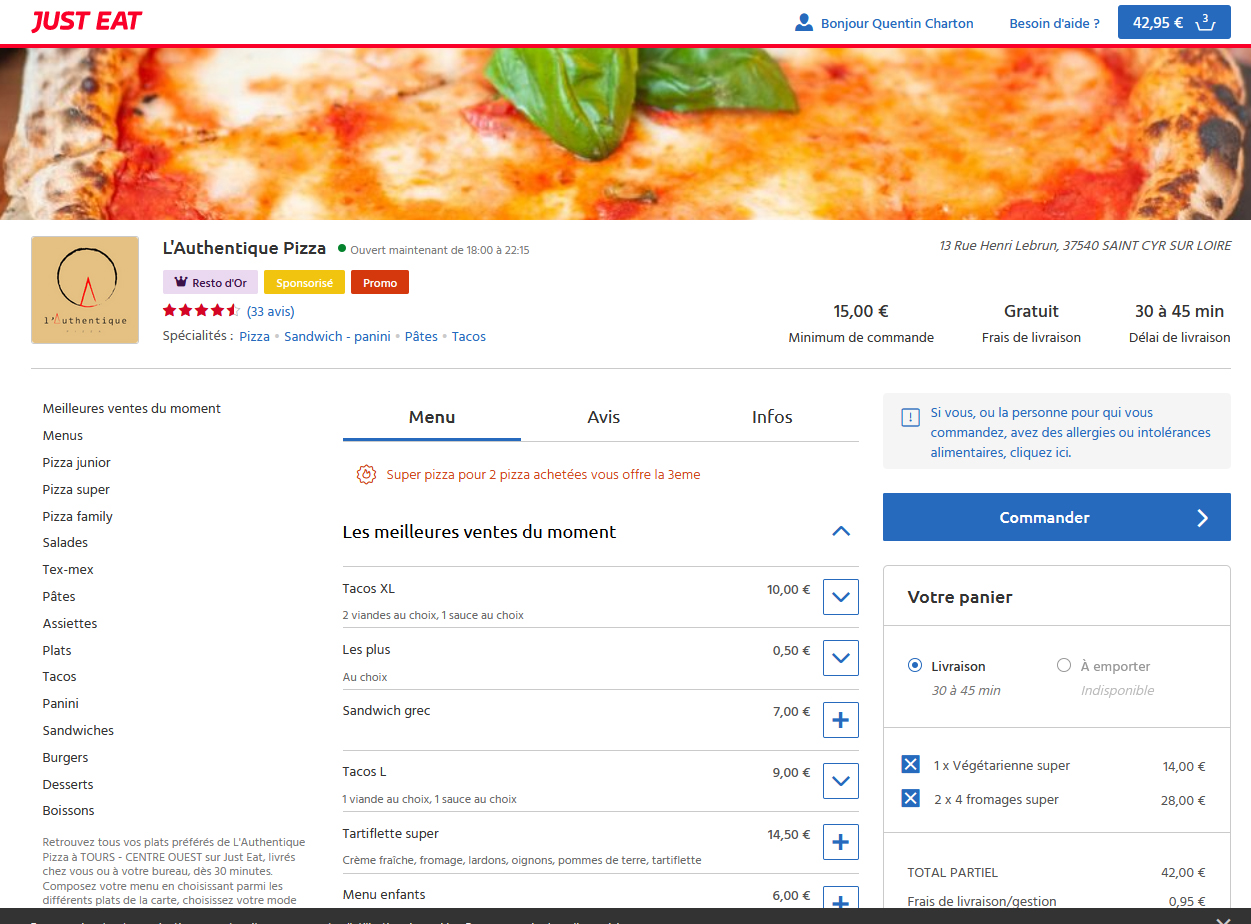Open the Pâtes category in sidebar

tap(59, 597)
